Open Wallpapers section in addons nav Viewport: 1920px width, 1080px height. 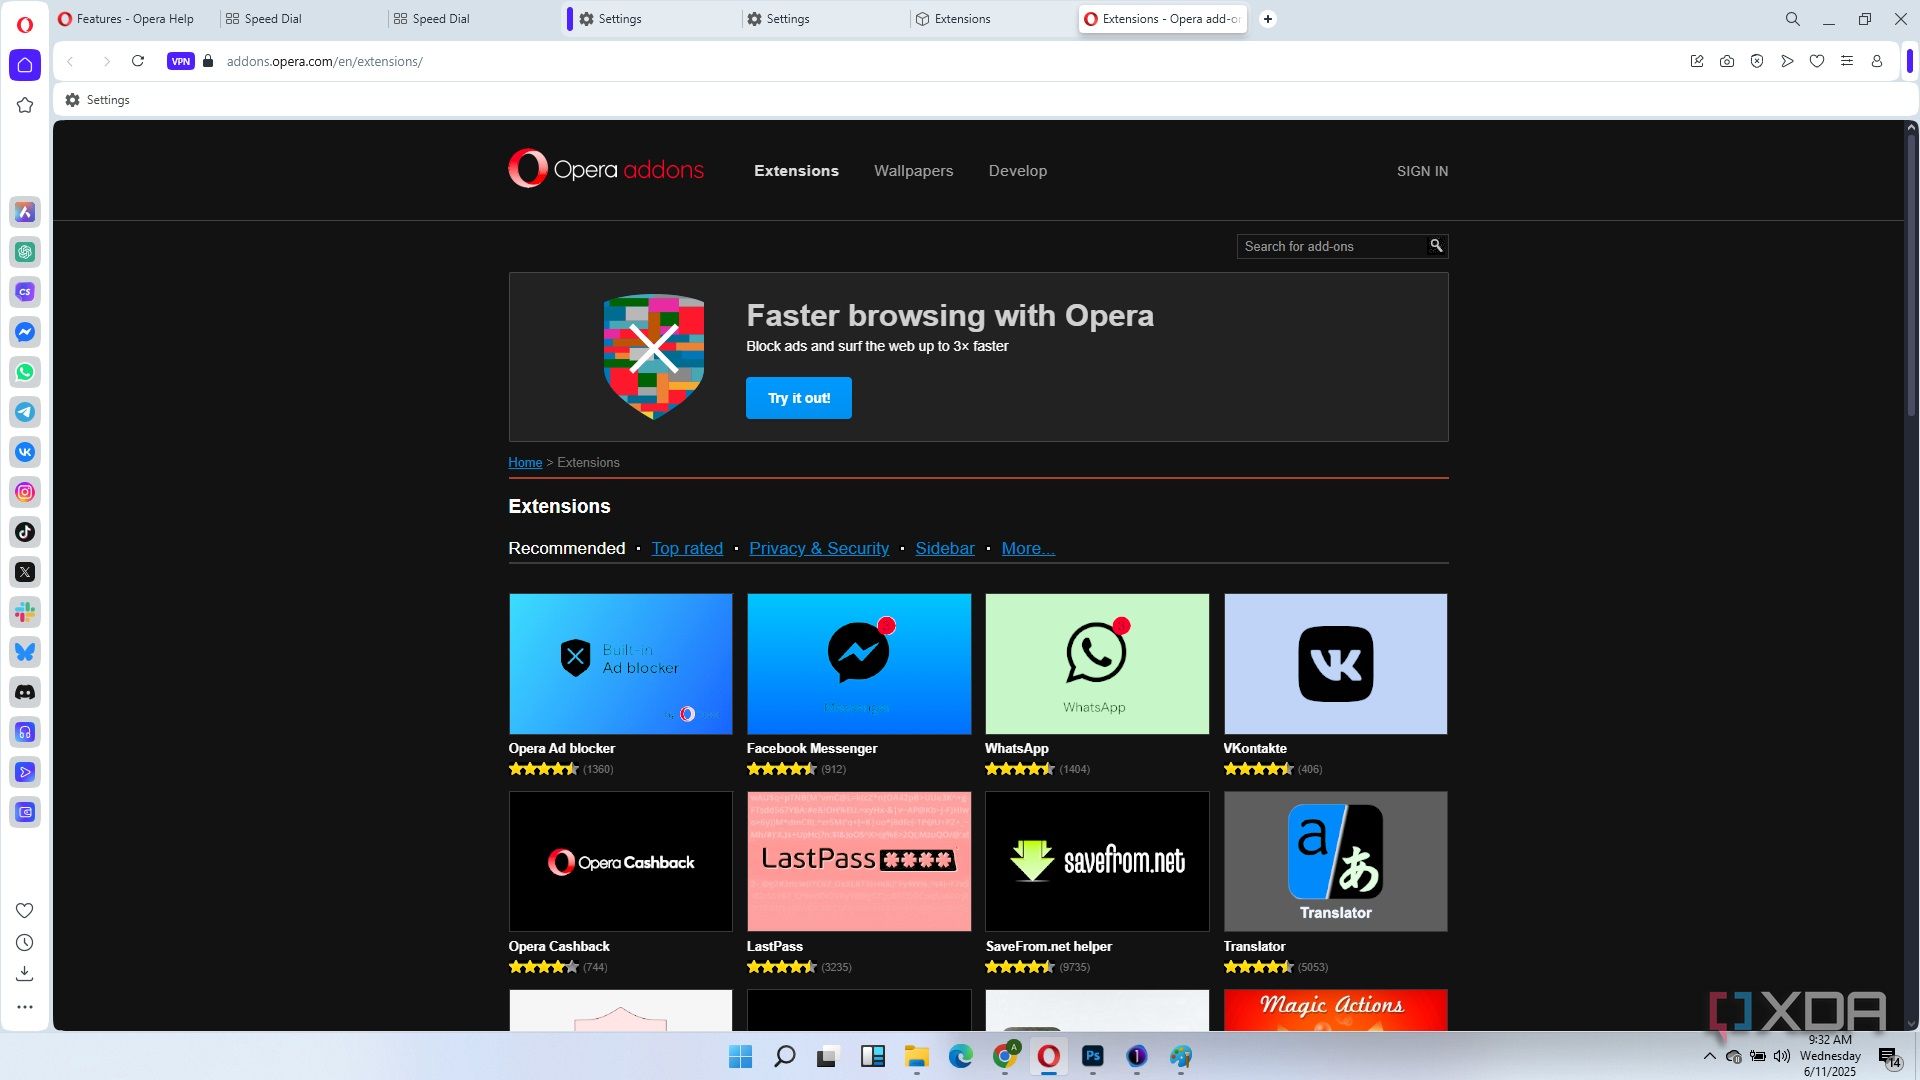pyautogui.click(x=913, y=171)
